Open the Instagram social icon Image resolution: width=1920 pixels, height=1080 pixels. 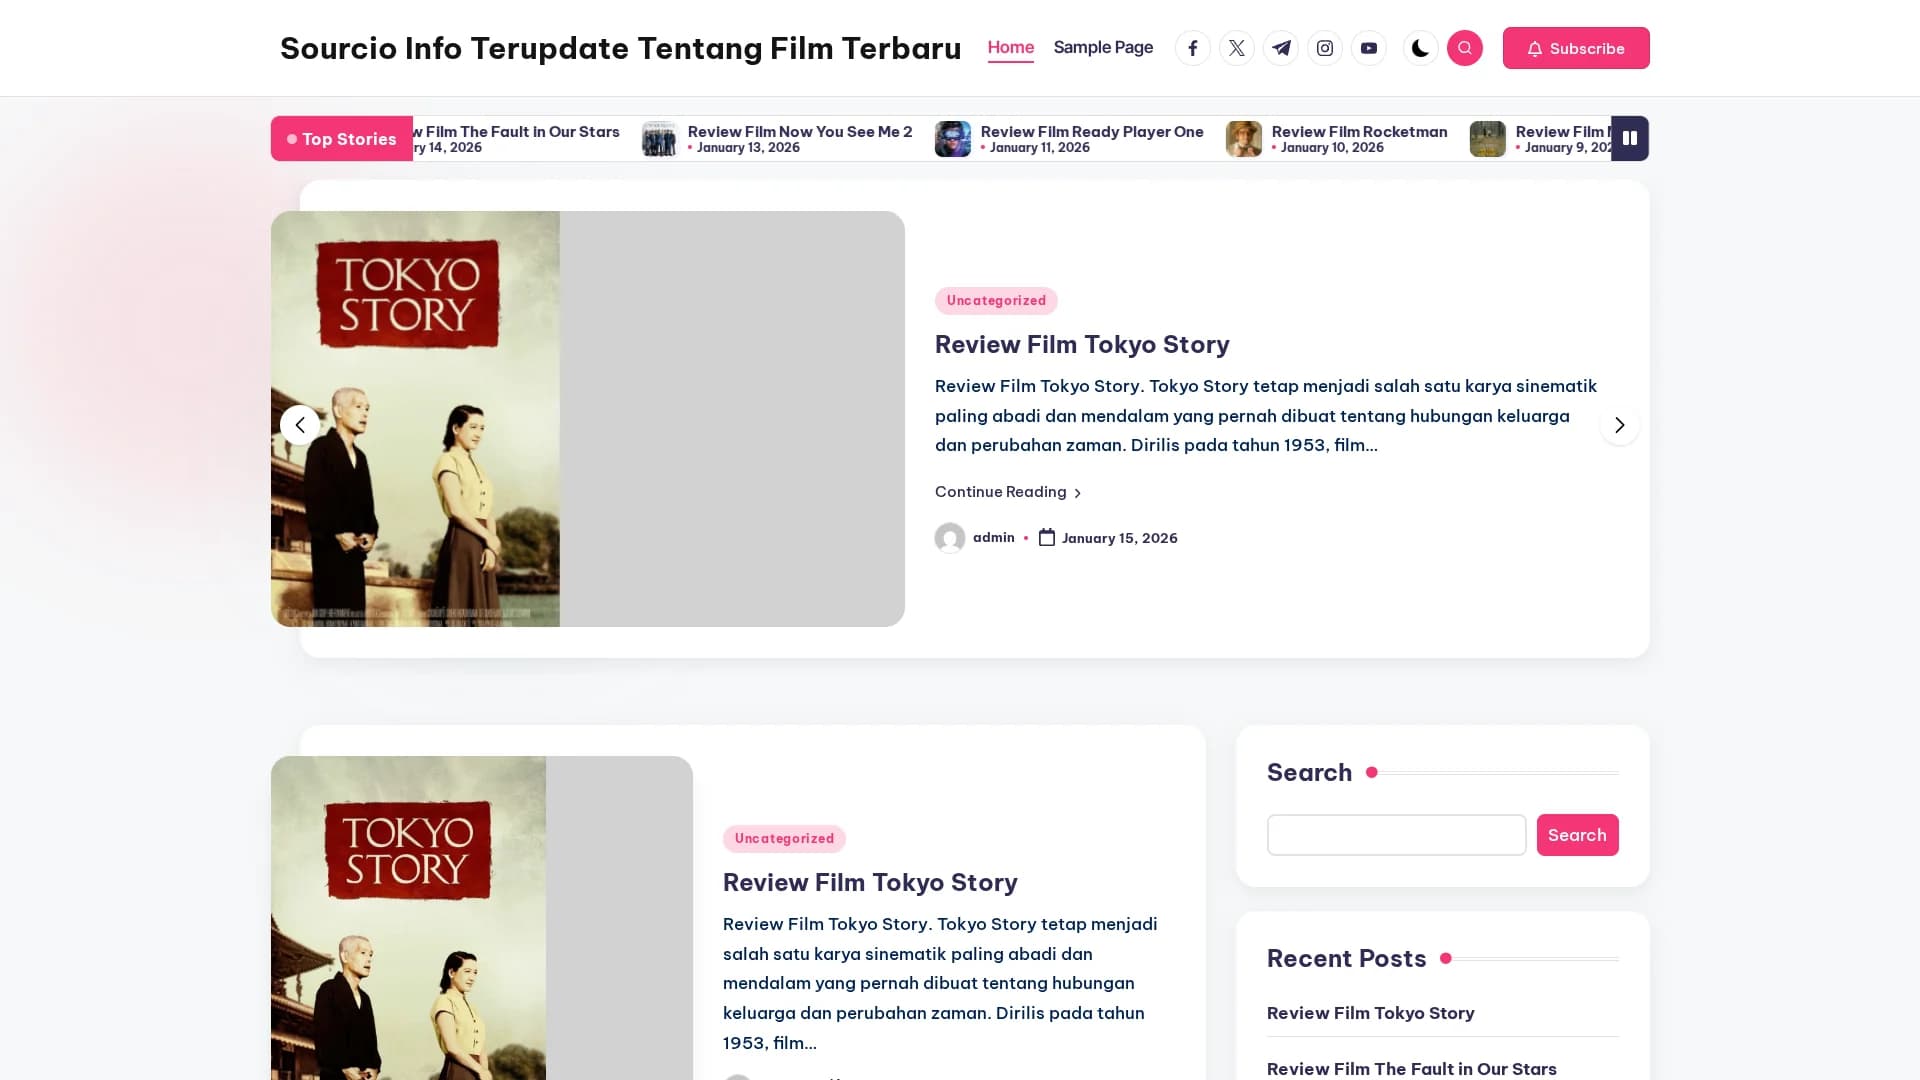(x=1325, y=48)
